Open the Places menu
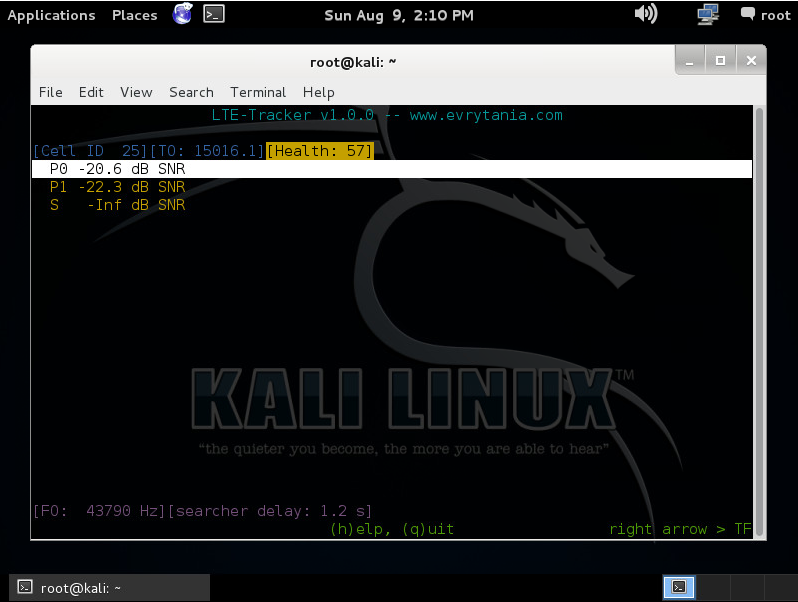The height and width of the screenshot is (602, 798). coord(134,15)
